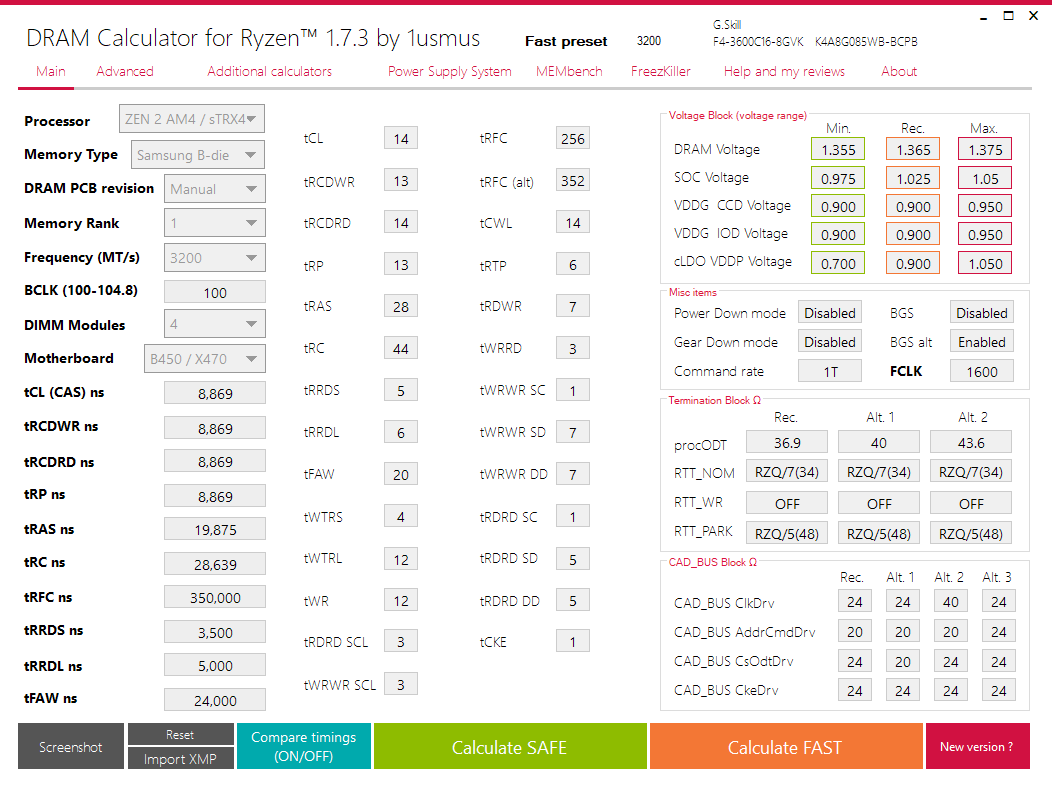Open the Power Supply System section
Viewport: 1052px width, 791px height.
pyautogui.click(x=449, y=71)
